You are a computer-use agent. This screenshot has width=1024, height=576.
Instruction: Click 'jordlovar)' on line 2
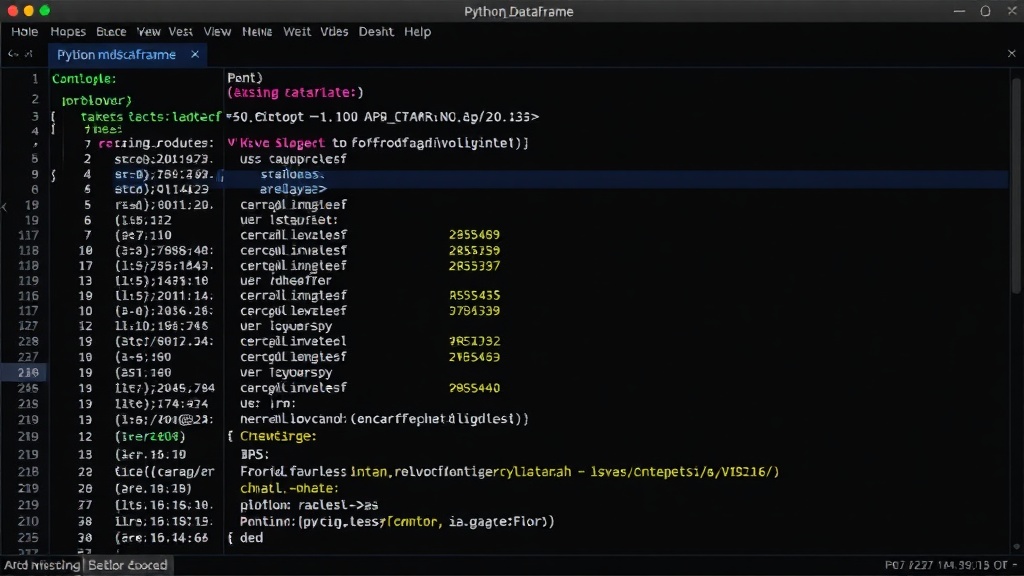point(97,101)
